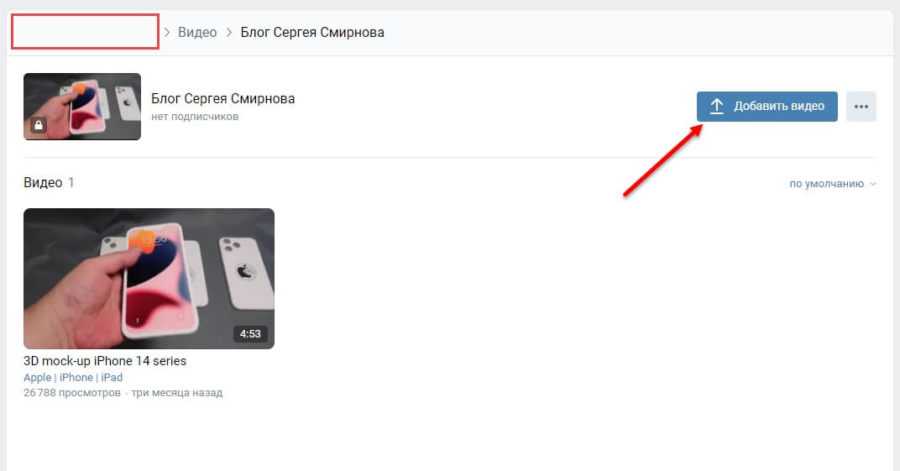Image resolution: width=900 pixels, height=471 pixels.
Task: Click the нет подписчиков subscriber text
Action: 195,116
